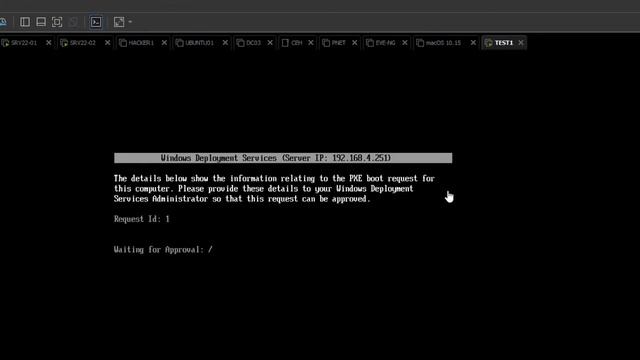
Task: Open the PNET VM tab
Action: tap(338, 43)
